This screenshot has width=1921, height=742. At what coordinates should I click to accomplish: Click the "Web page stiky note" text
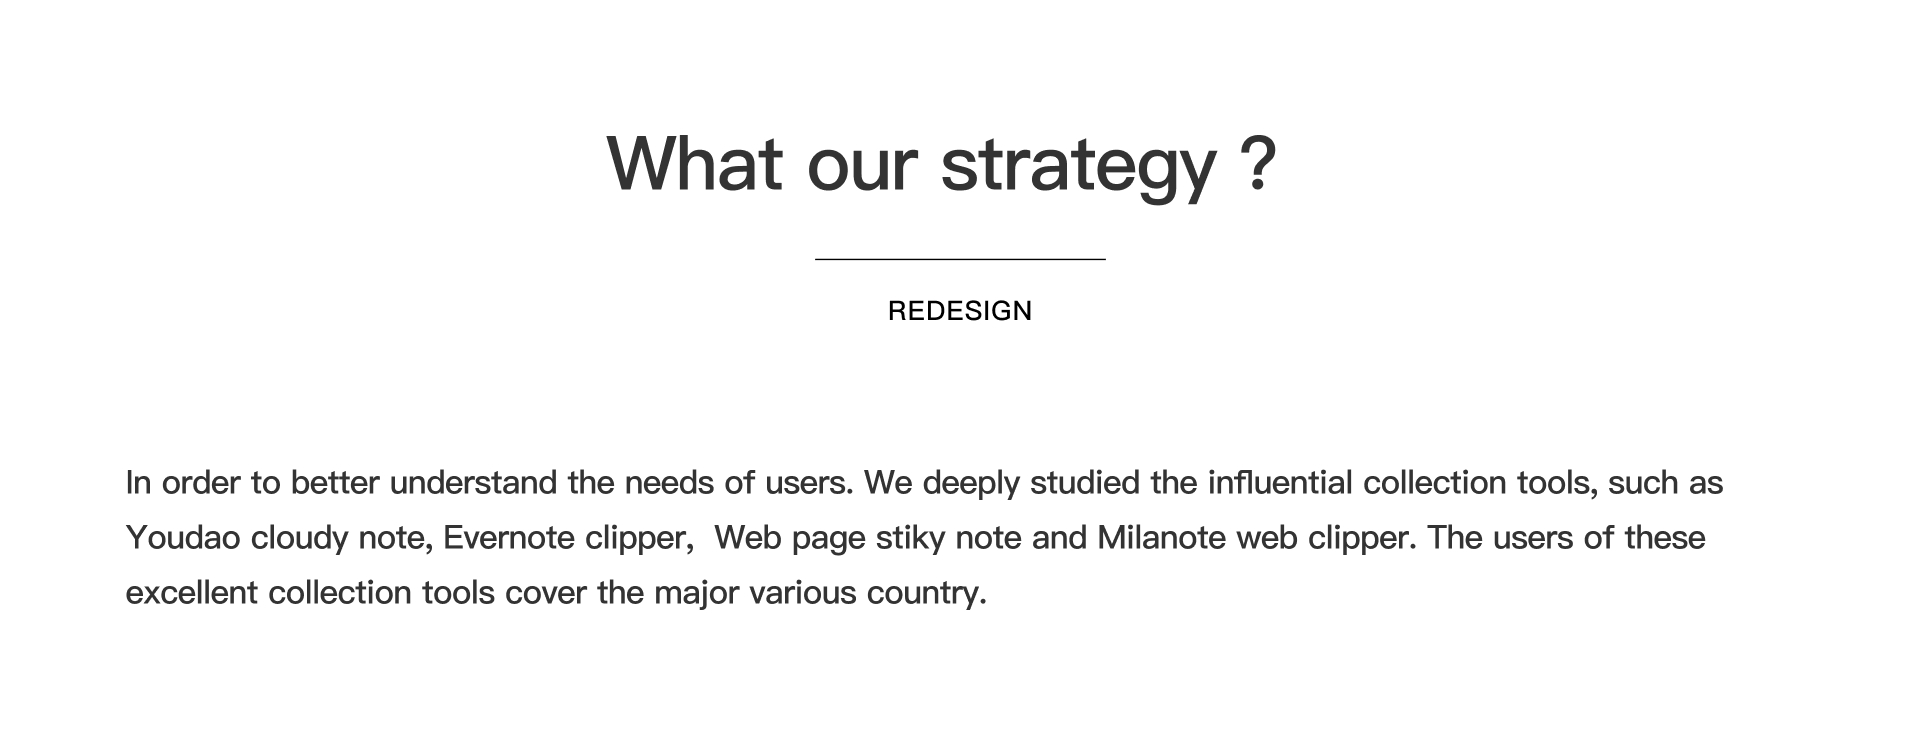click(868, 538)
